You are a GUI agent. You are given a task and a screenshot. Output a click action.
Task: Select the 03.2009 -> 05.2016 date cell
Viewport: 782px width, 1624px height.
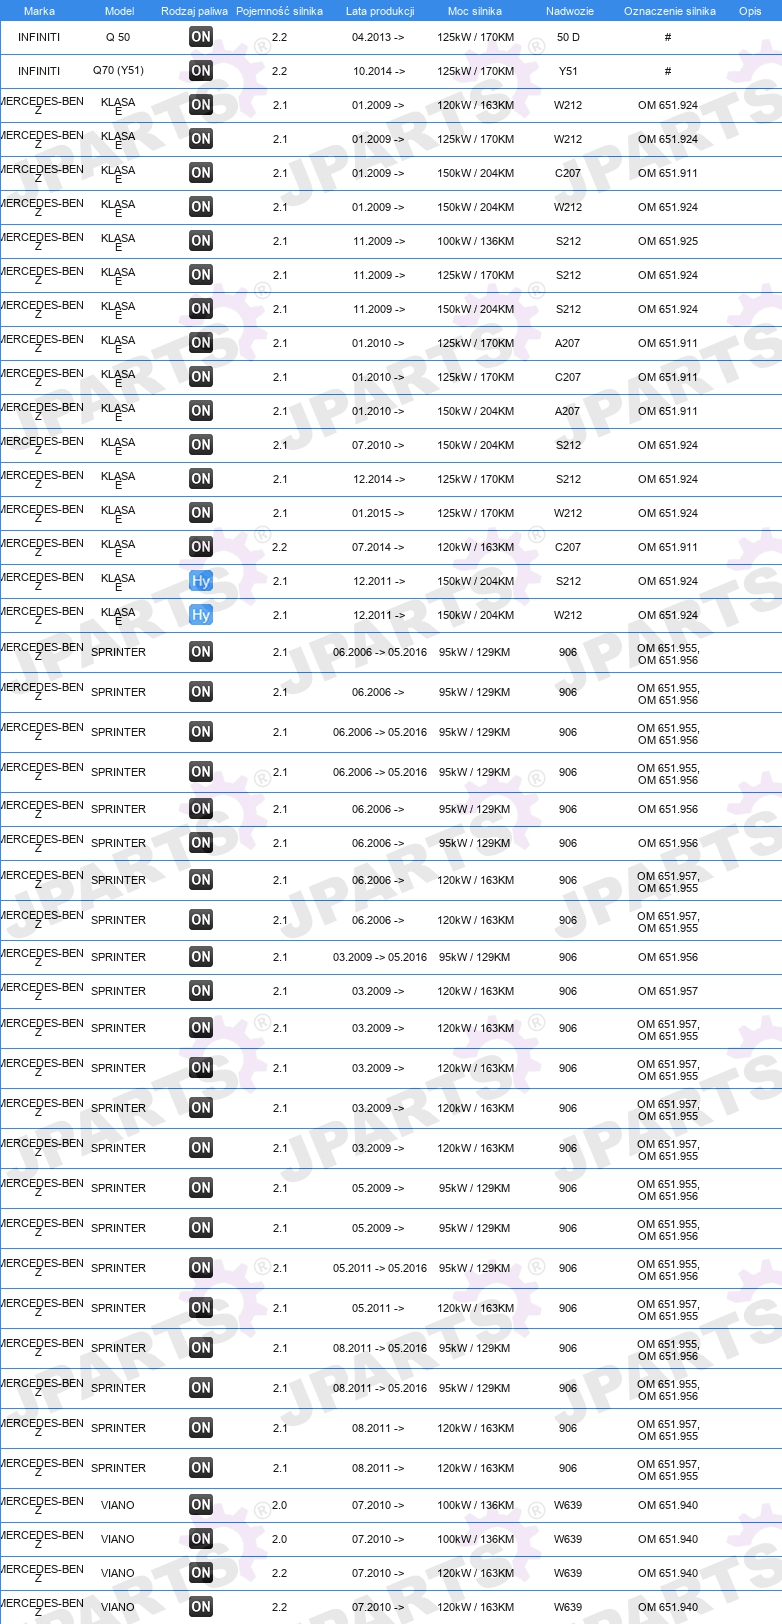point(380,957)
